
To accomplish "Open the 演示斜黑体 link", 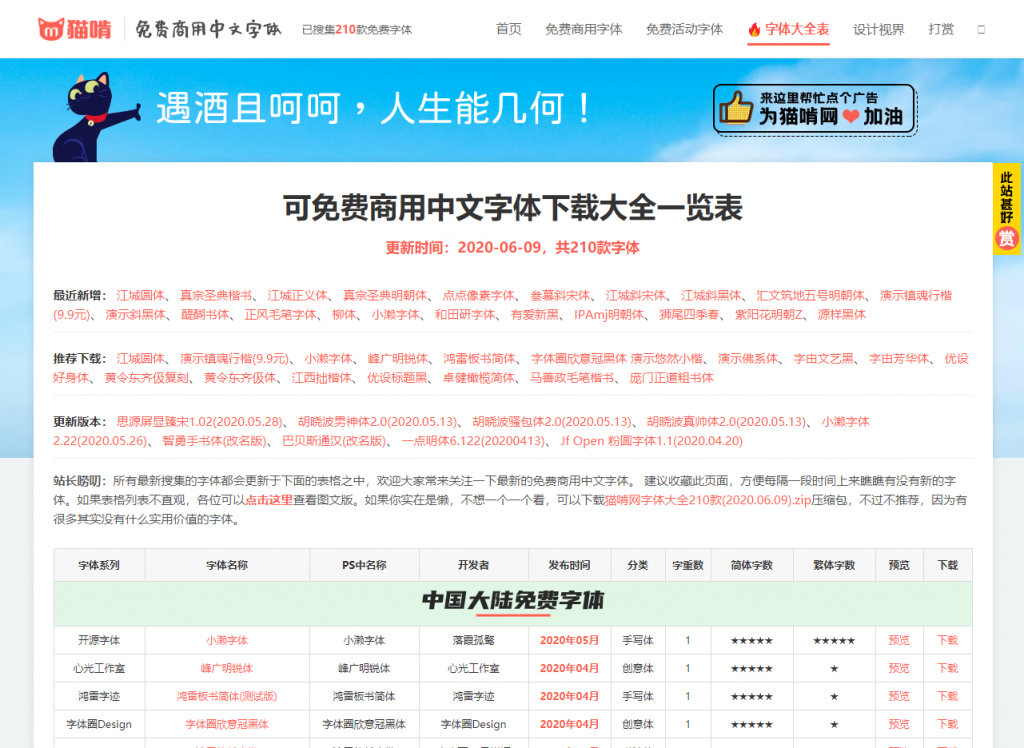I will click(136, 314).
